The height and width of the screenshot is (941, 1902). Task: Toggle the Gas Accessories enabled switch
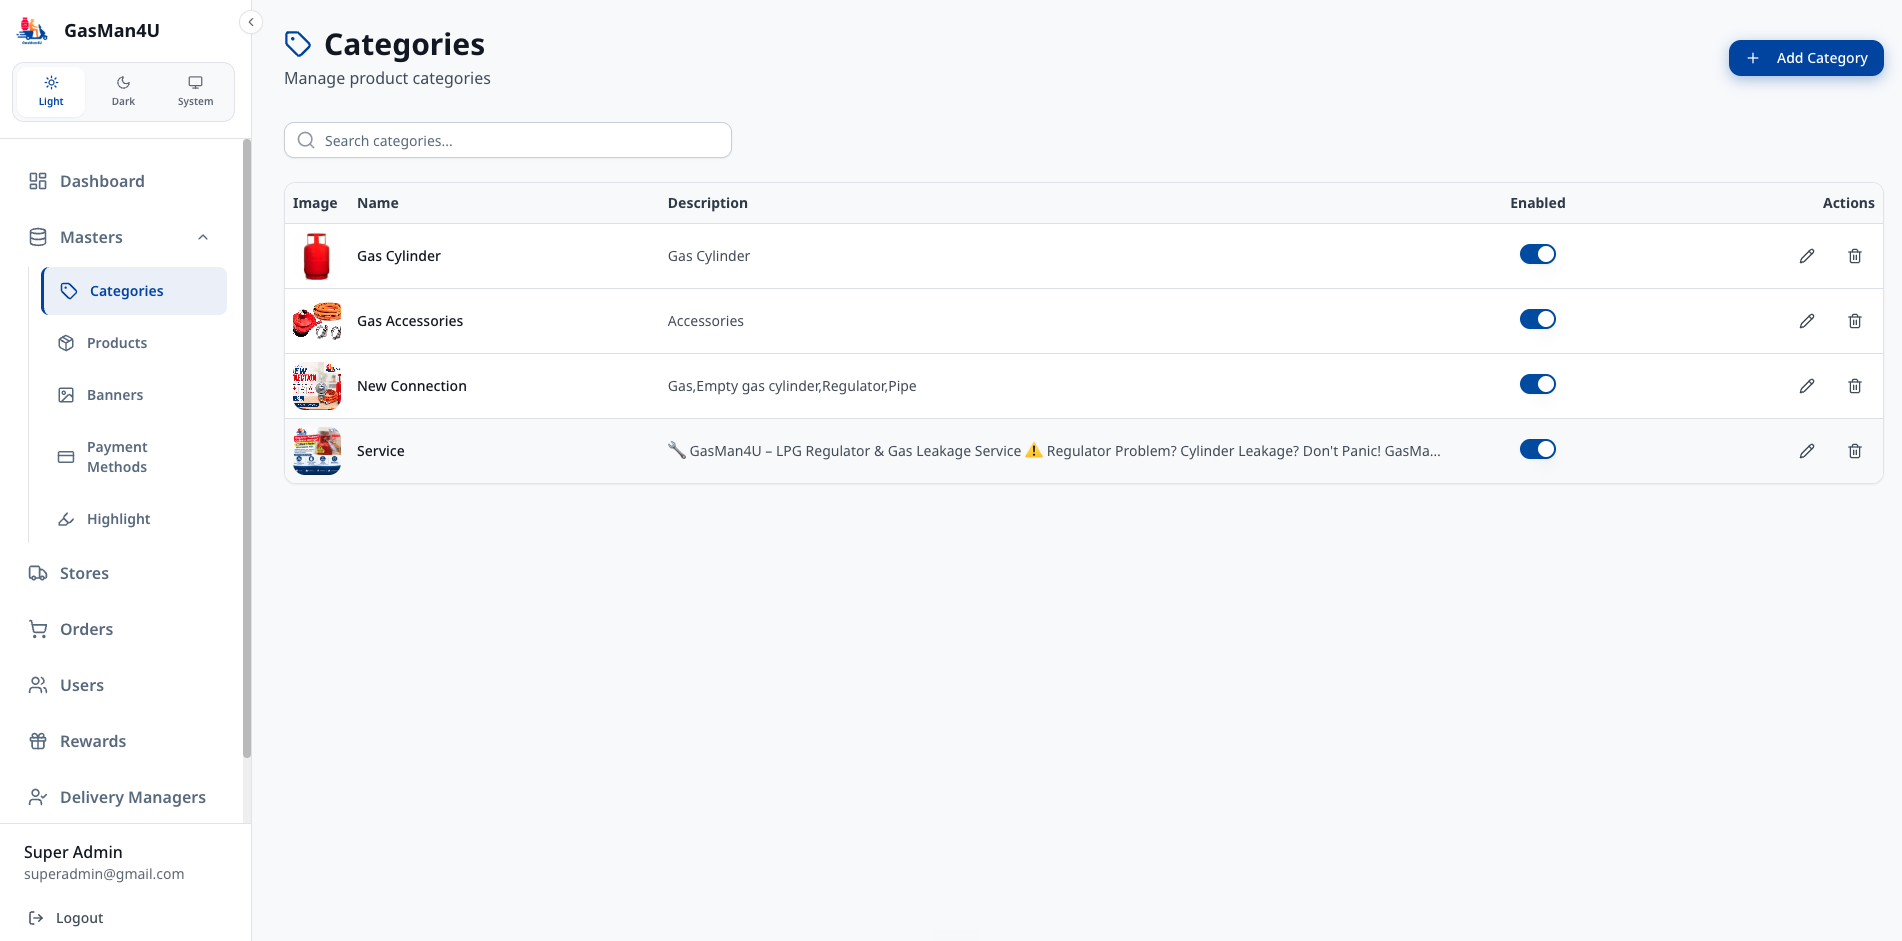click(x=1538, y=319)
